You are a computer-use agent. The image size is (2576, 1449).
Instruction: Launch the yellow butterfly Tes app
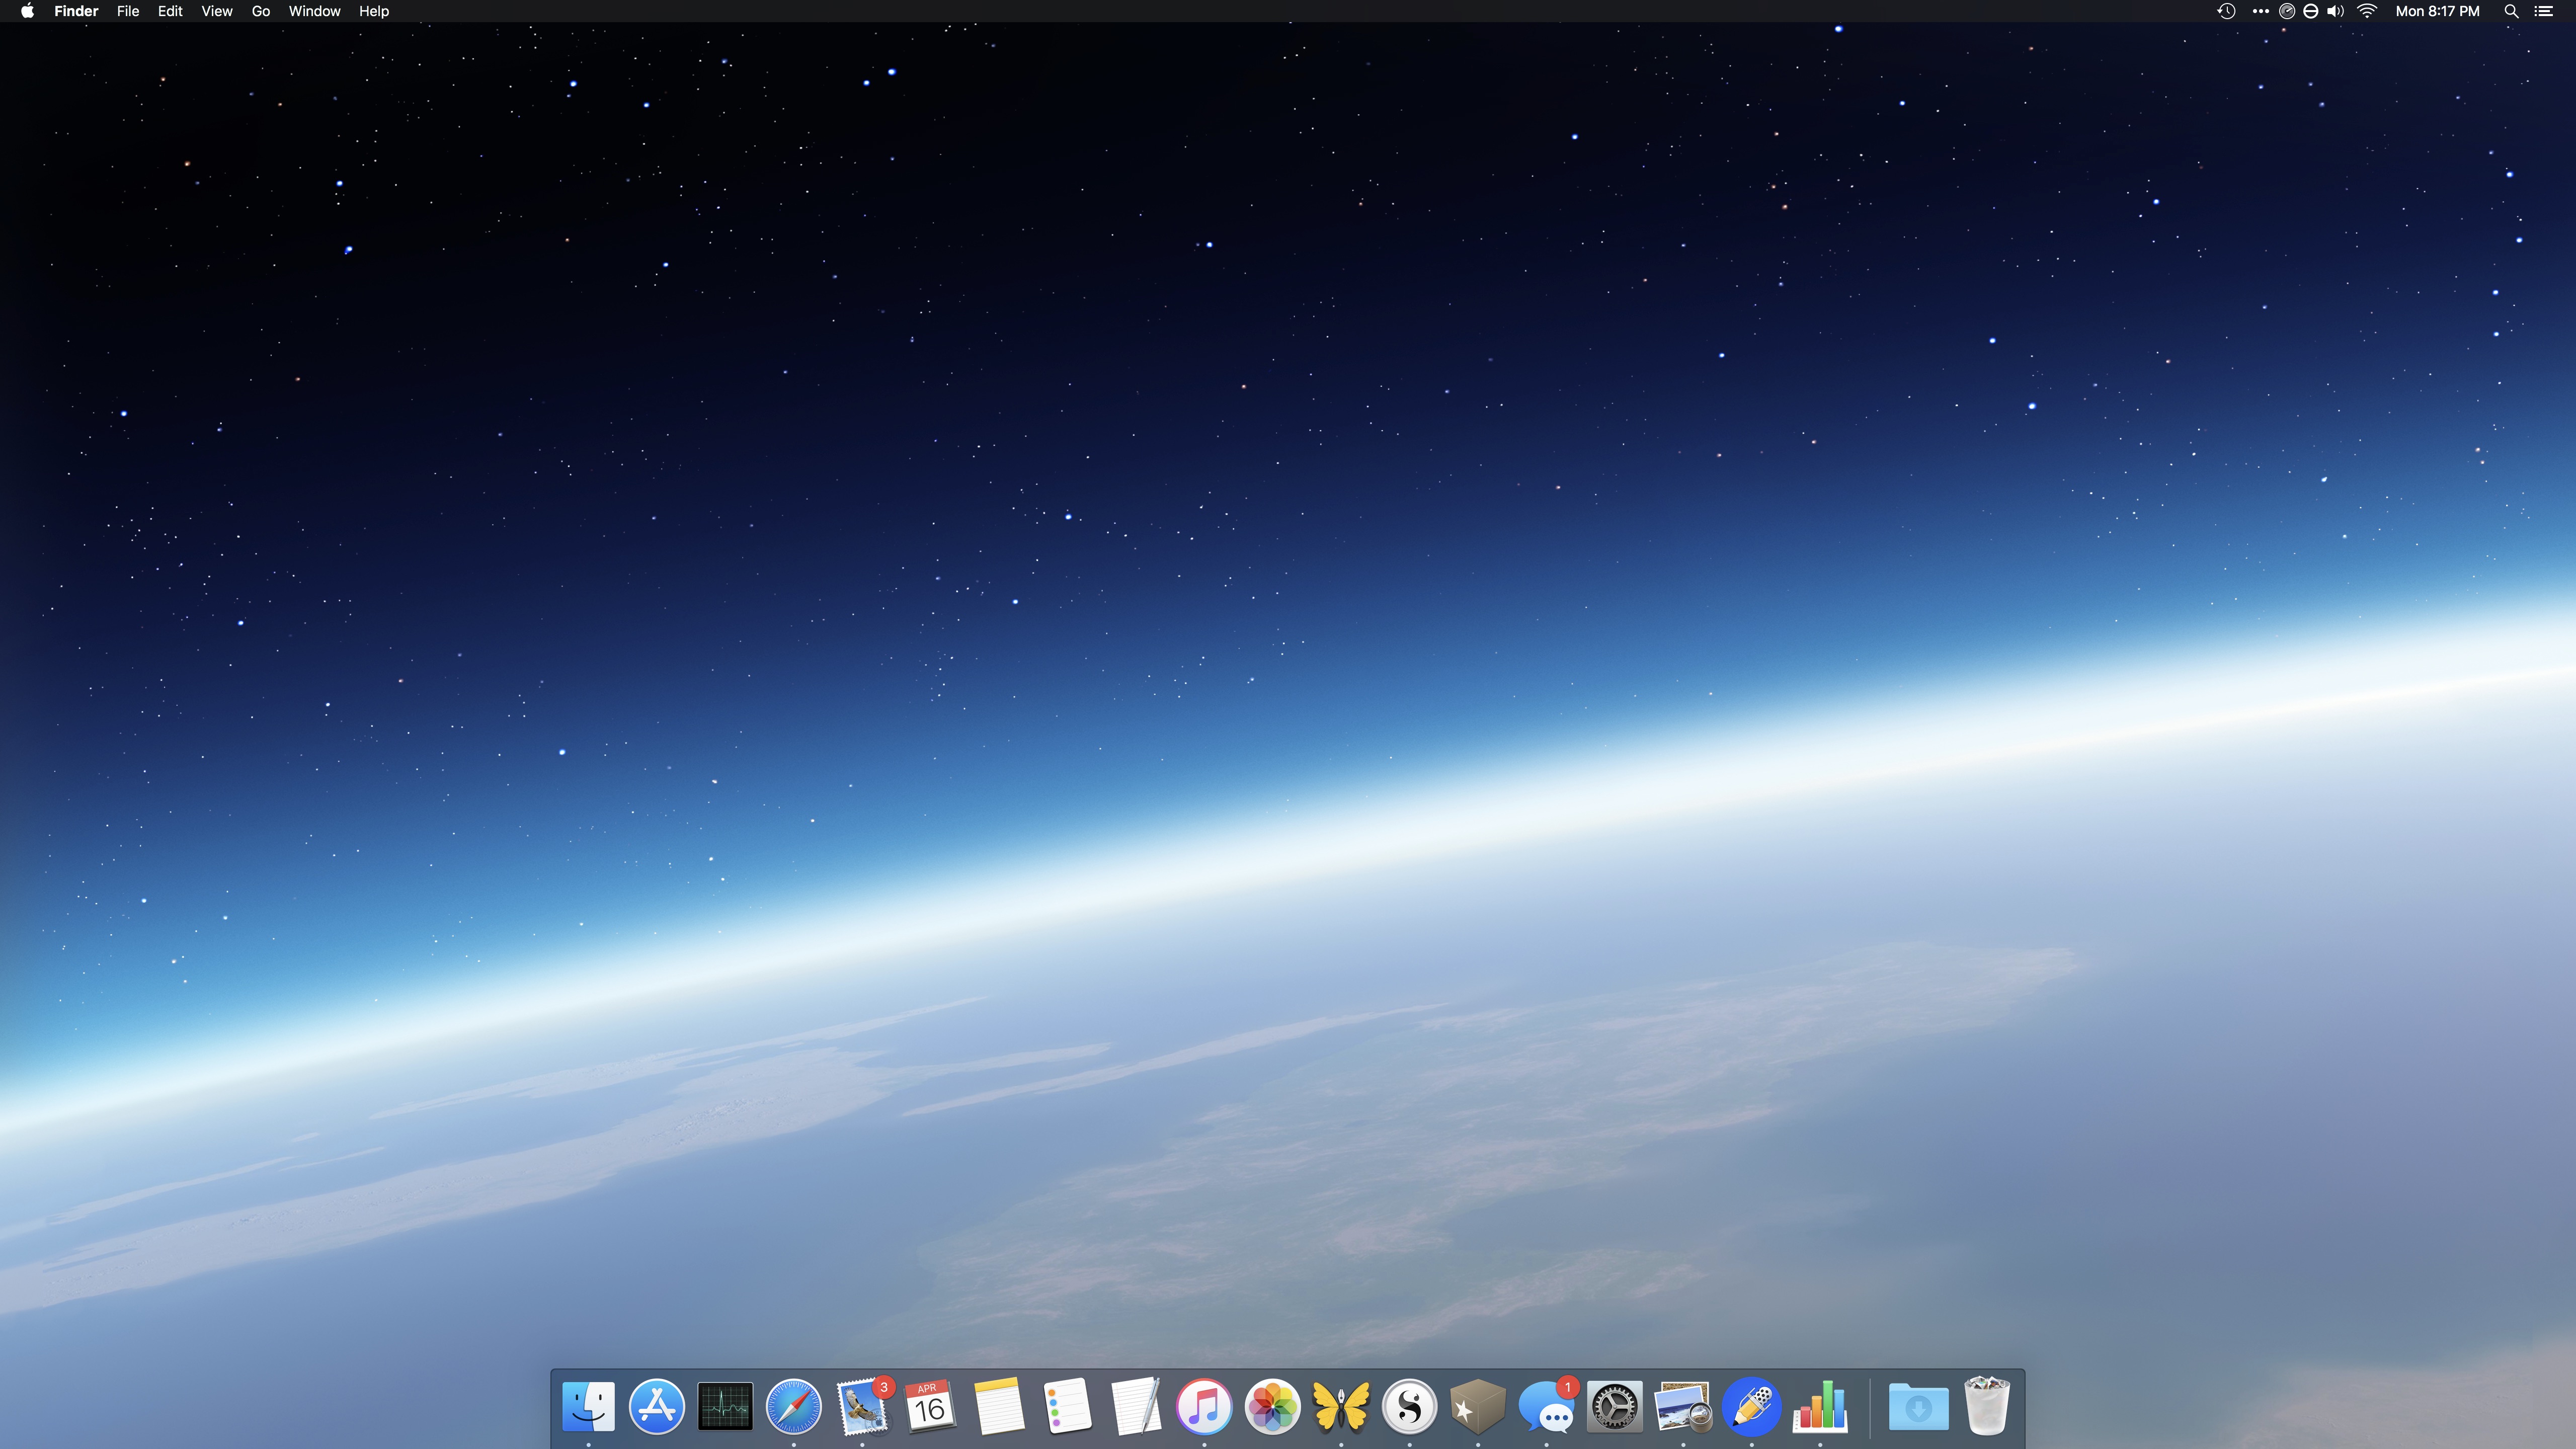click(1341, 1406)
